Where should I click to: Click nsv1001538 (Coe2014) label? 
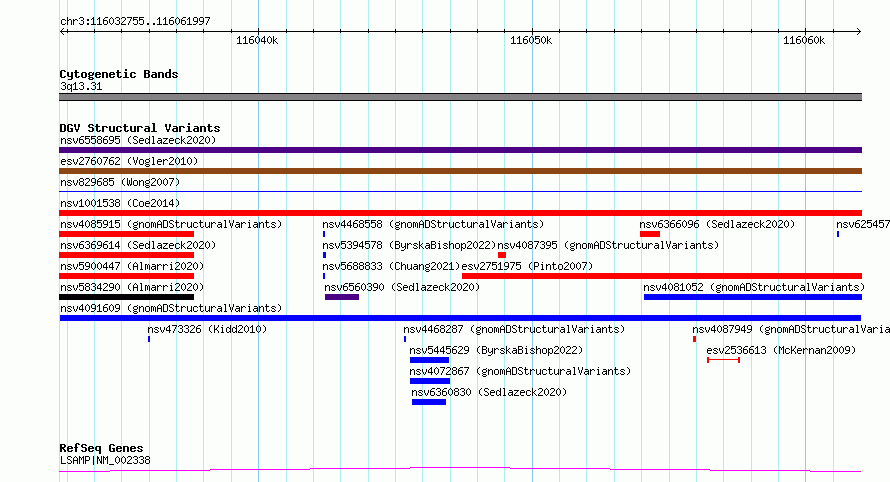120,203
